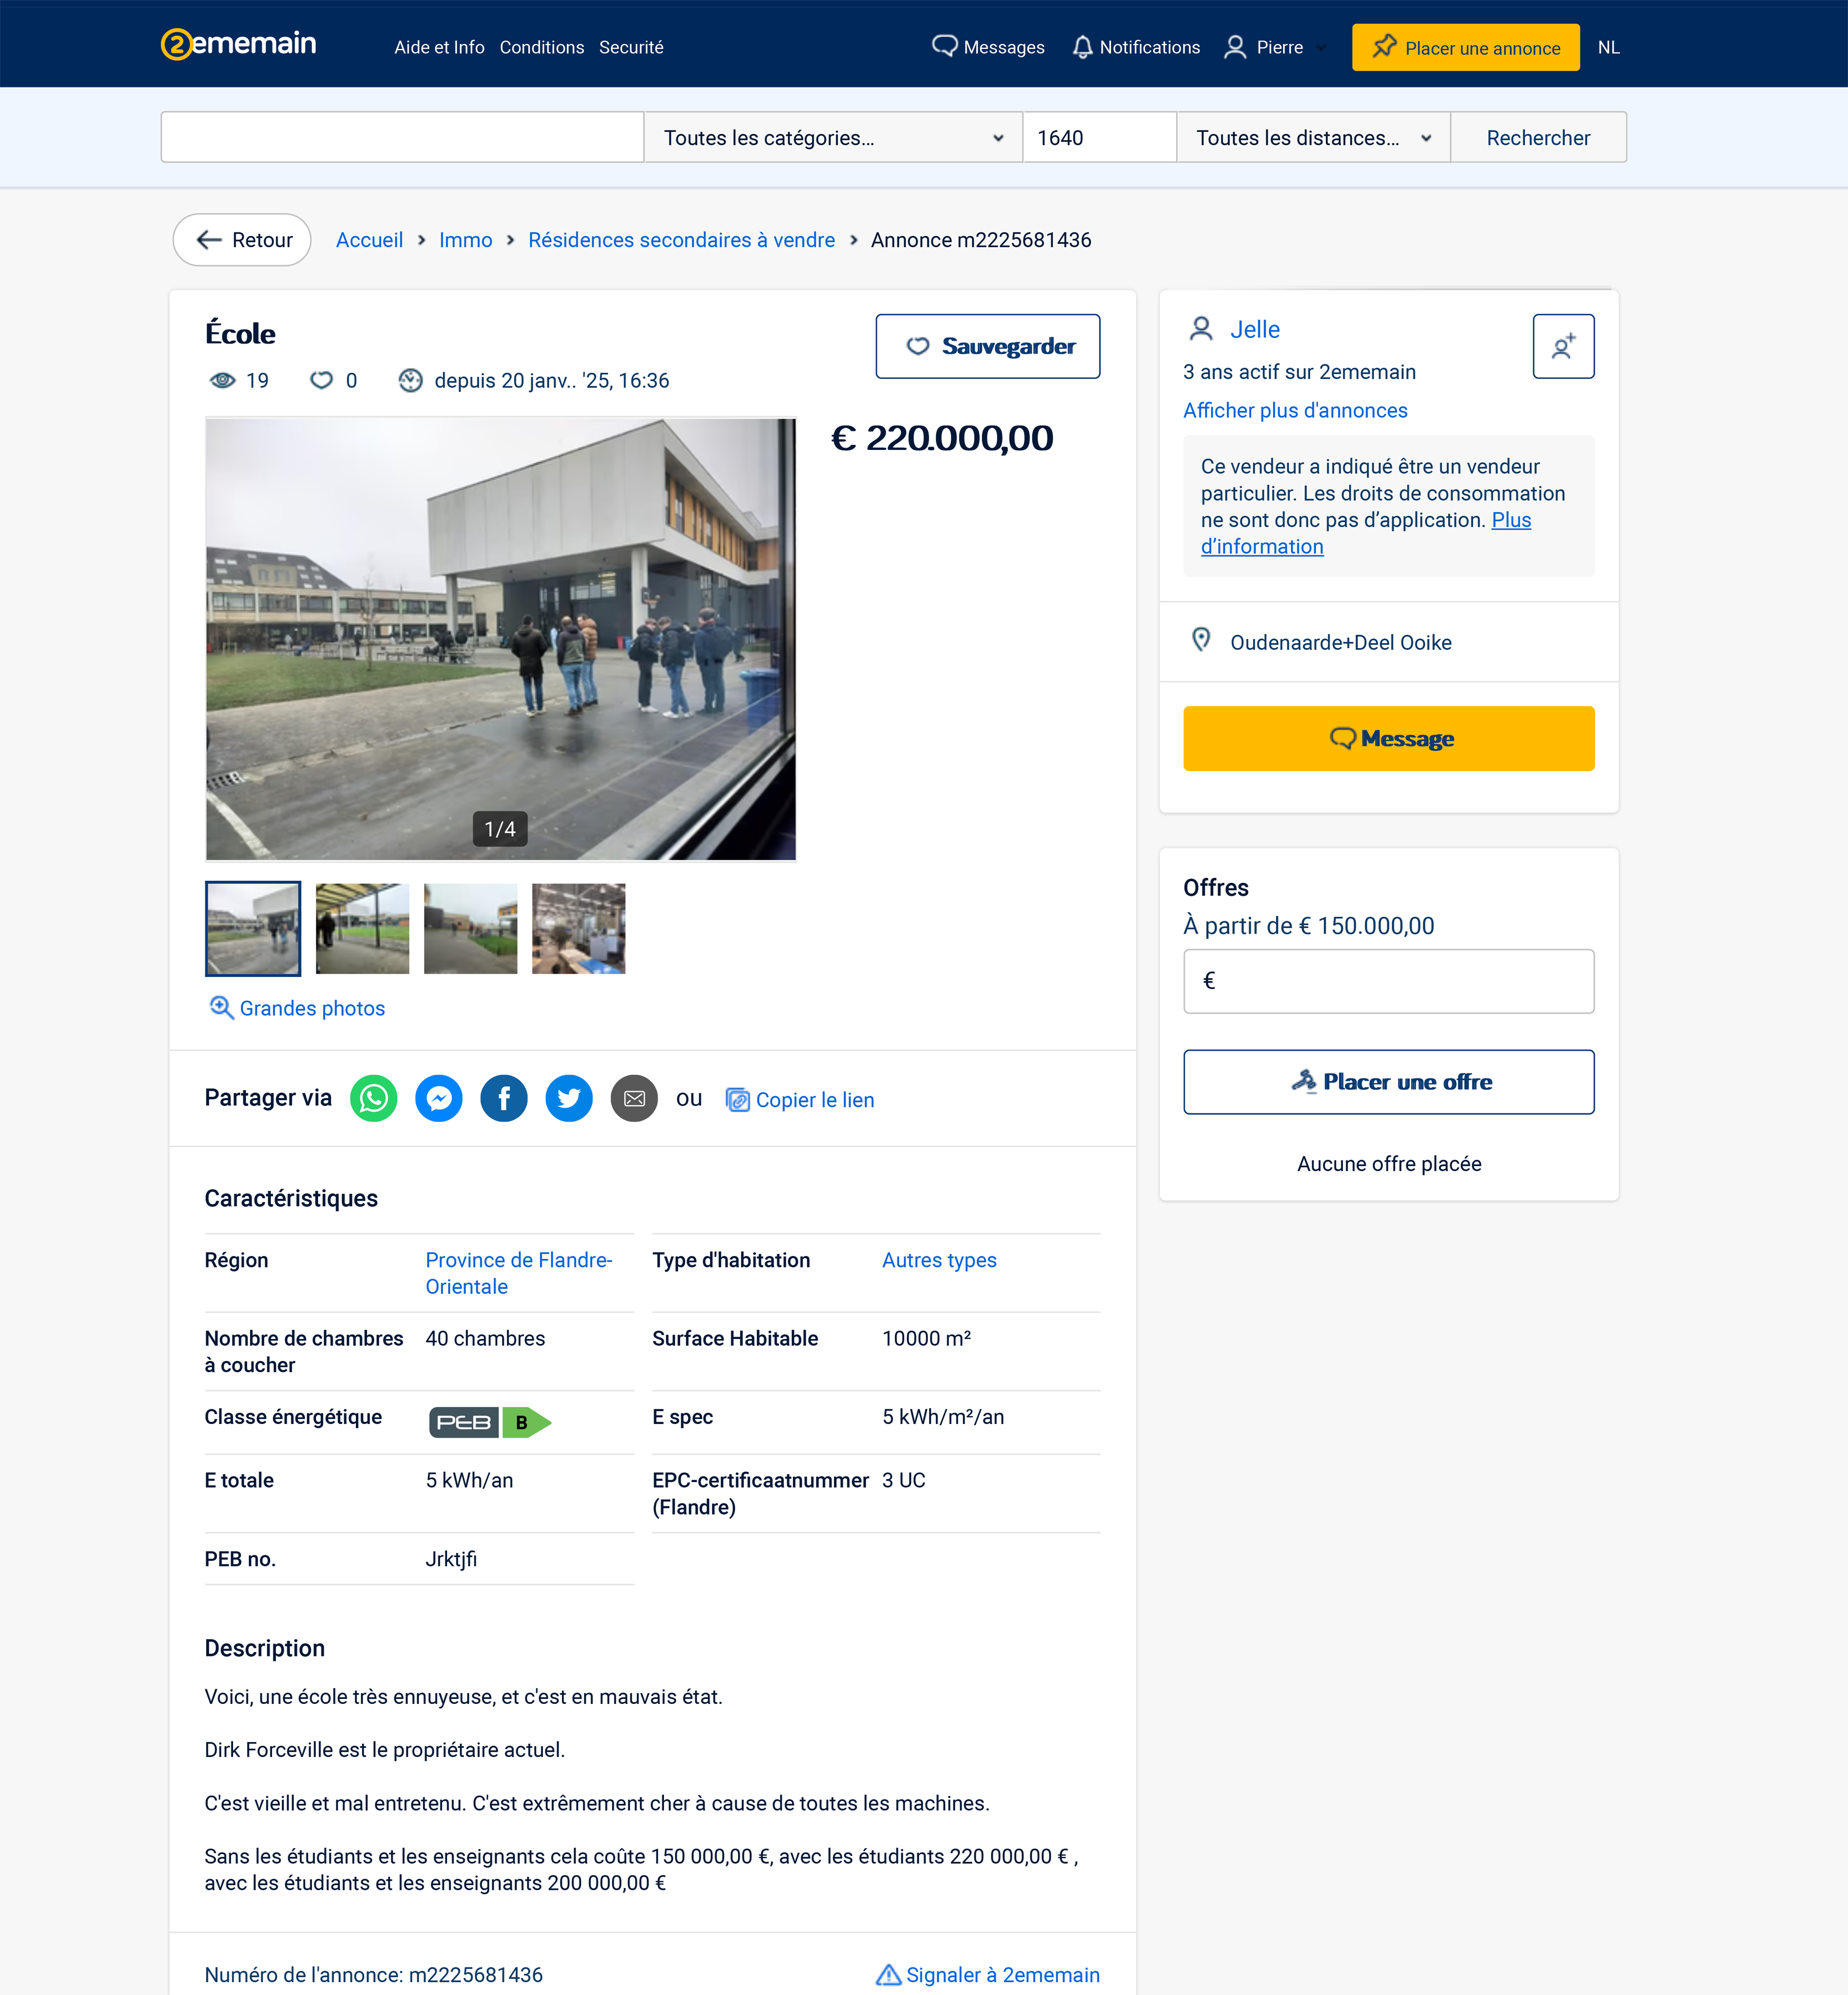Click the follow seller icon button
The width and height of the screenshot is (1848, 1995).
1562,346
